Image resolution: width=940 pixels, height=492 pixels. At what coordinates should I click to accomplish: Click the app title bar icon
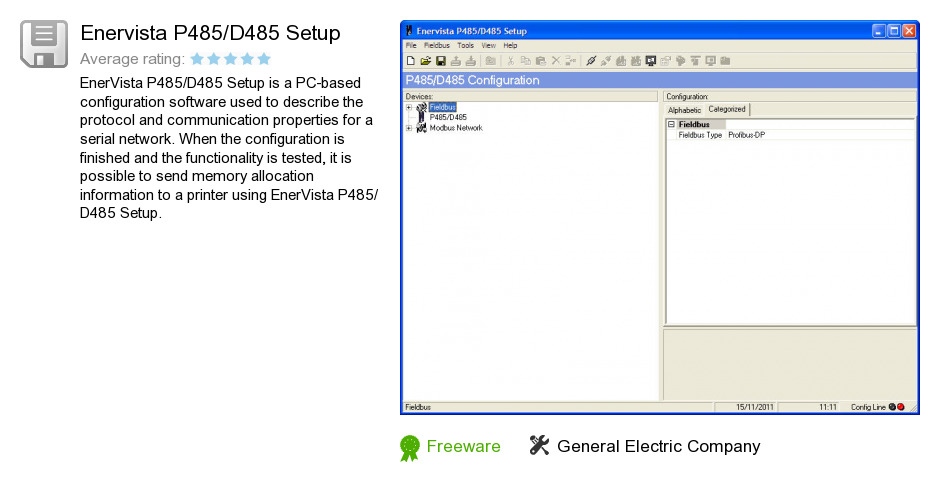coord(409,31)
